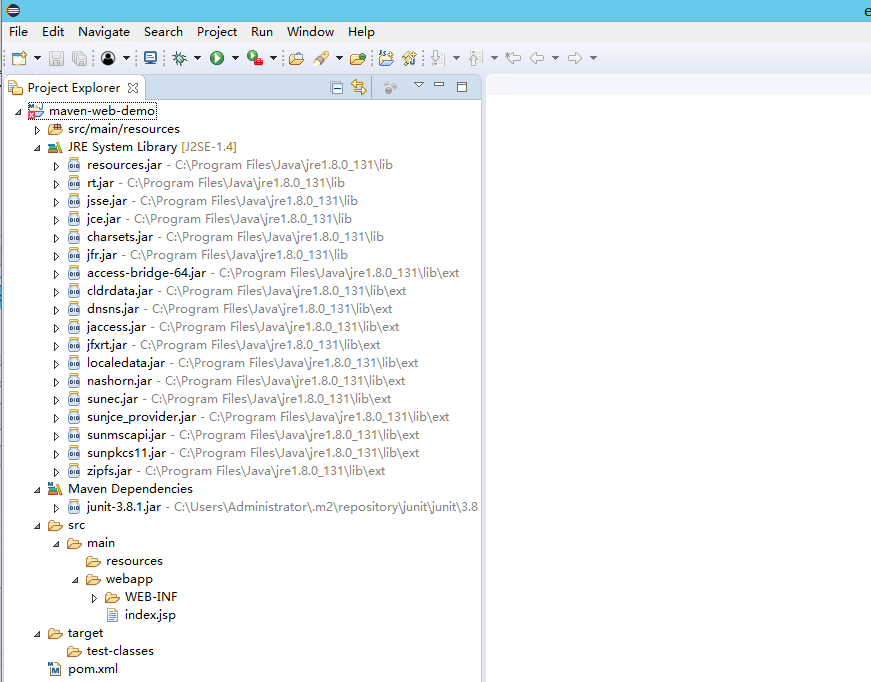Viewport: 871px width, 682px height.
Task: Click the Last Edit Location icon
Action: pos(513,58)
